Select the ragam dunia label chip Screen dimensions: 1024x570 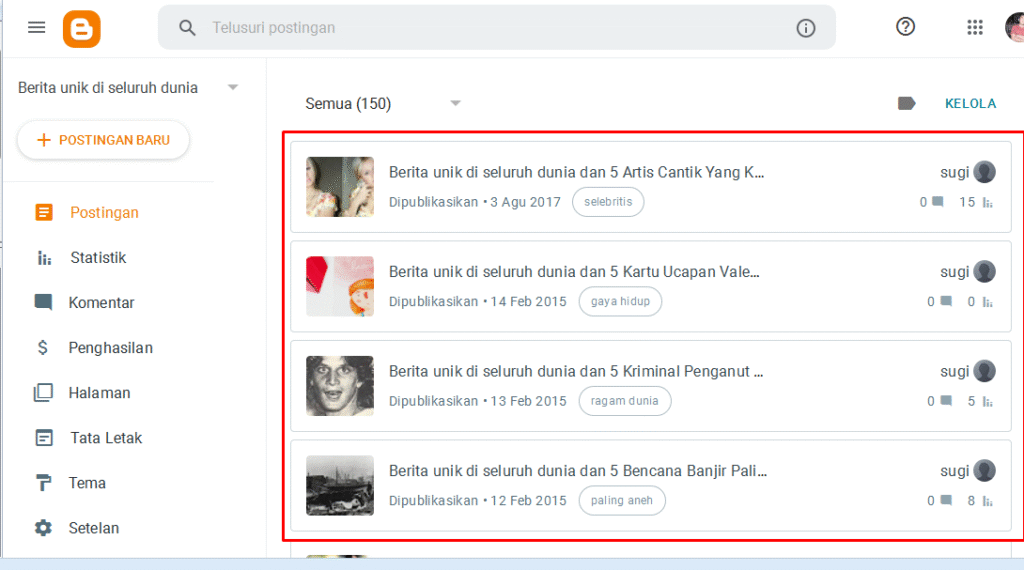pyautogui.click(x=624, y=401)
